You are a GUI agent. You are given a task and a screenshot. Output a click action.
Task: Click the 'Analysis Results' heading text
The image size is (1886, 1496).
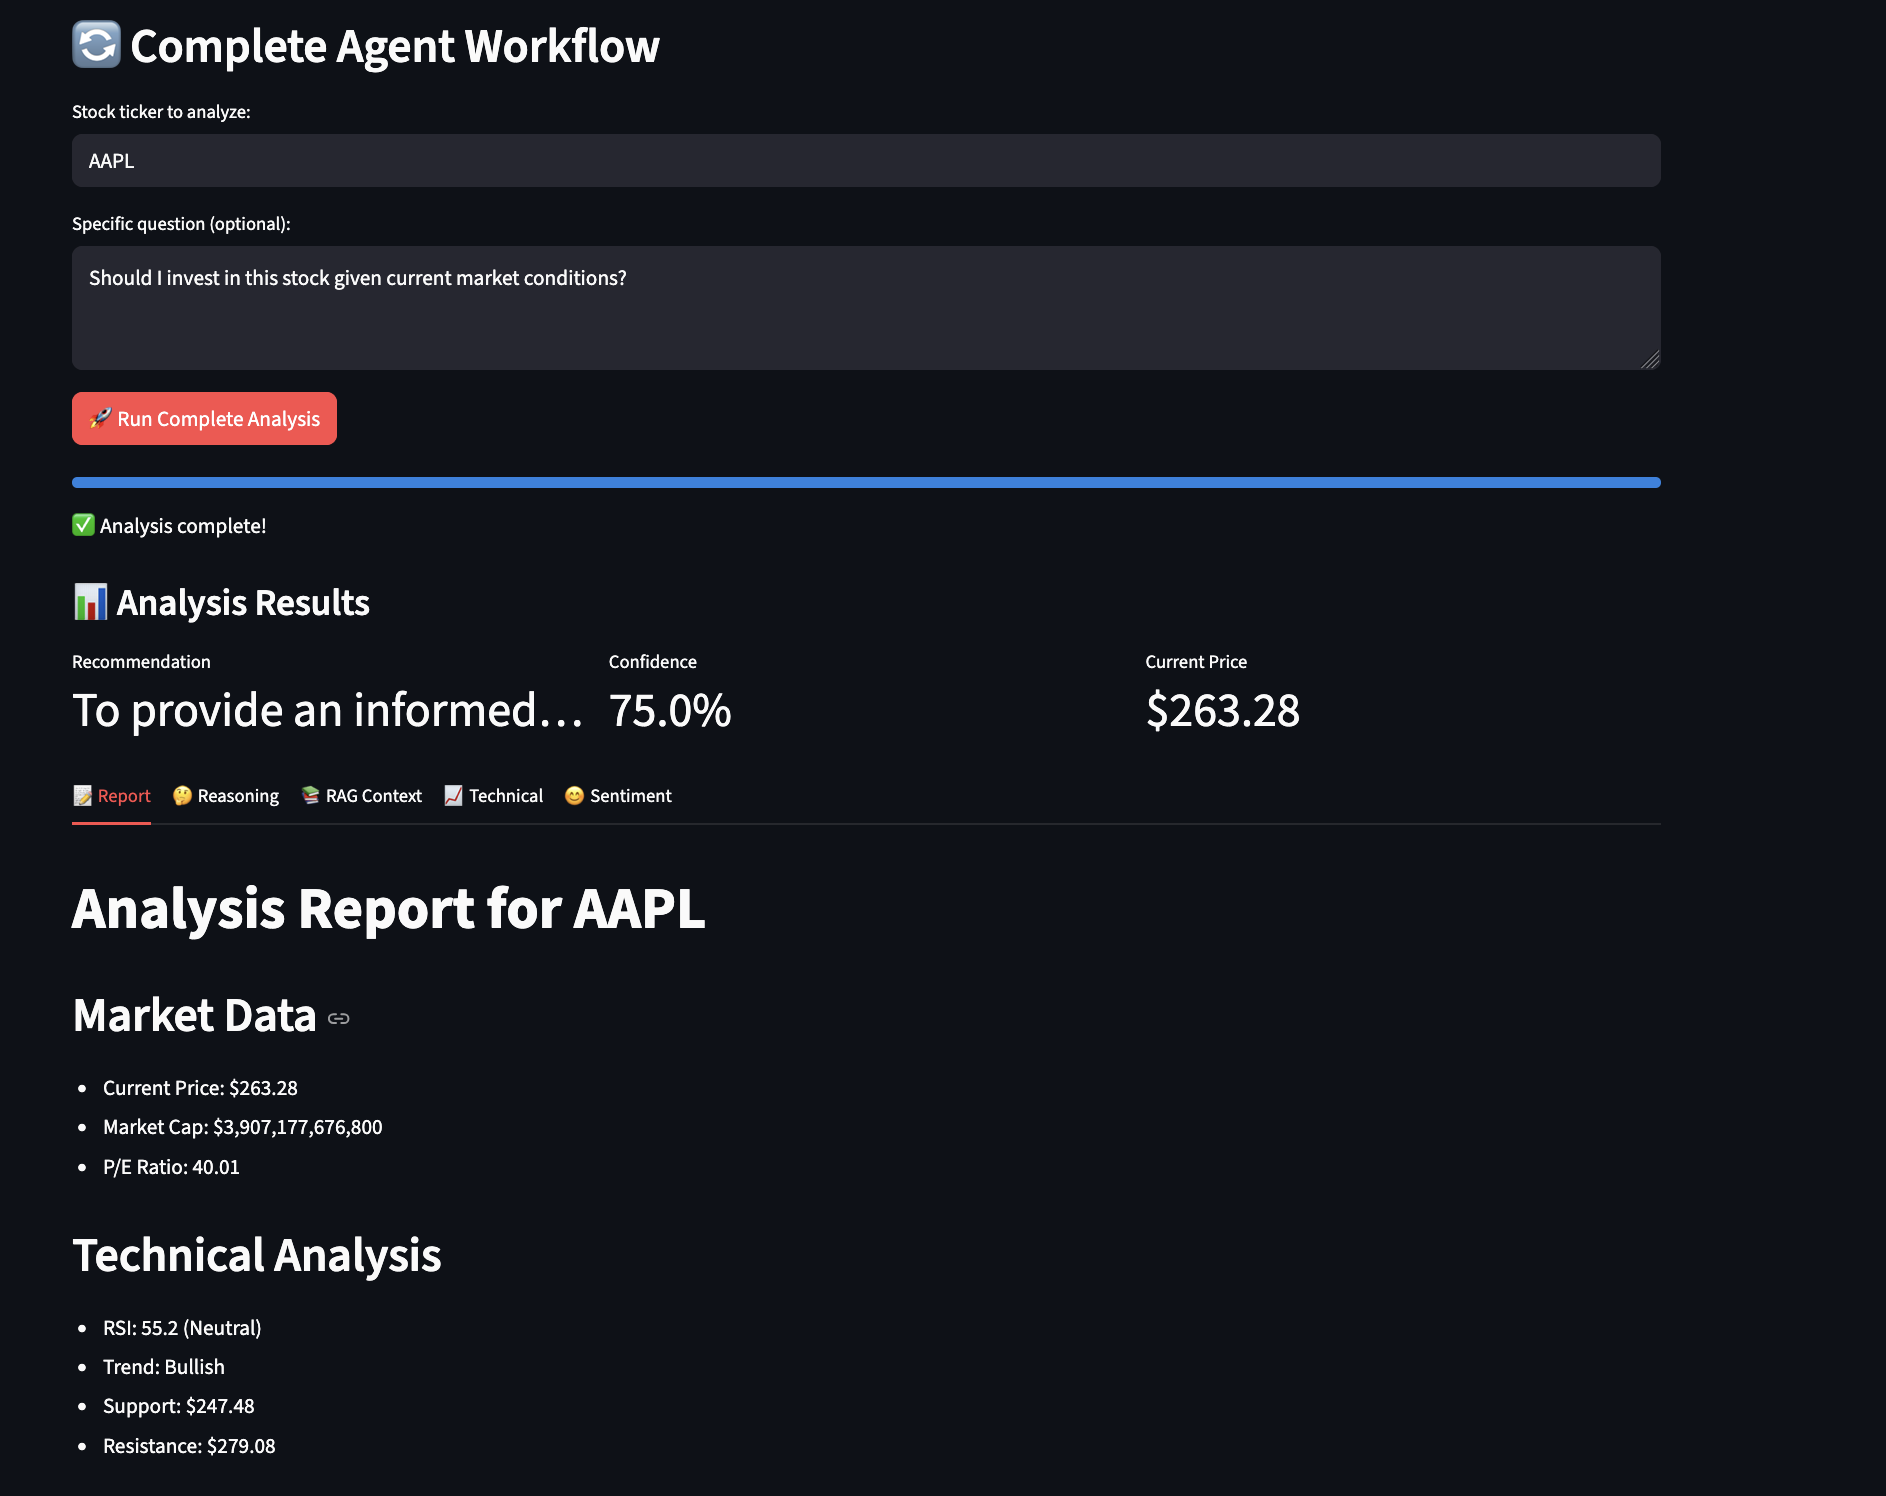pyautogui.click(x=243, y=603)
